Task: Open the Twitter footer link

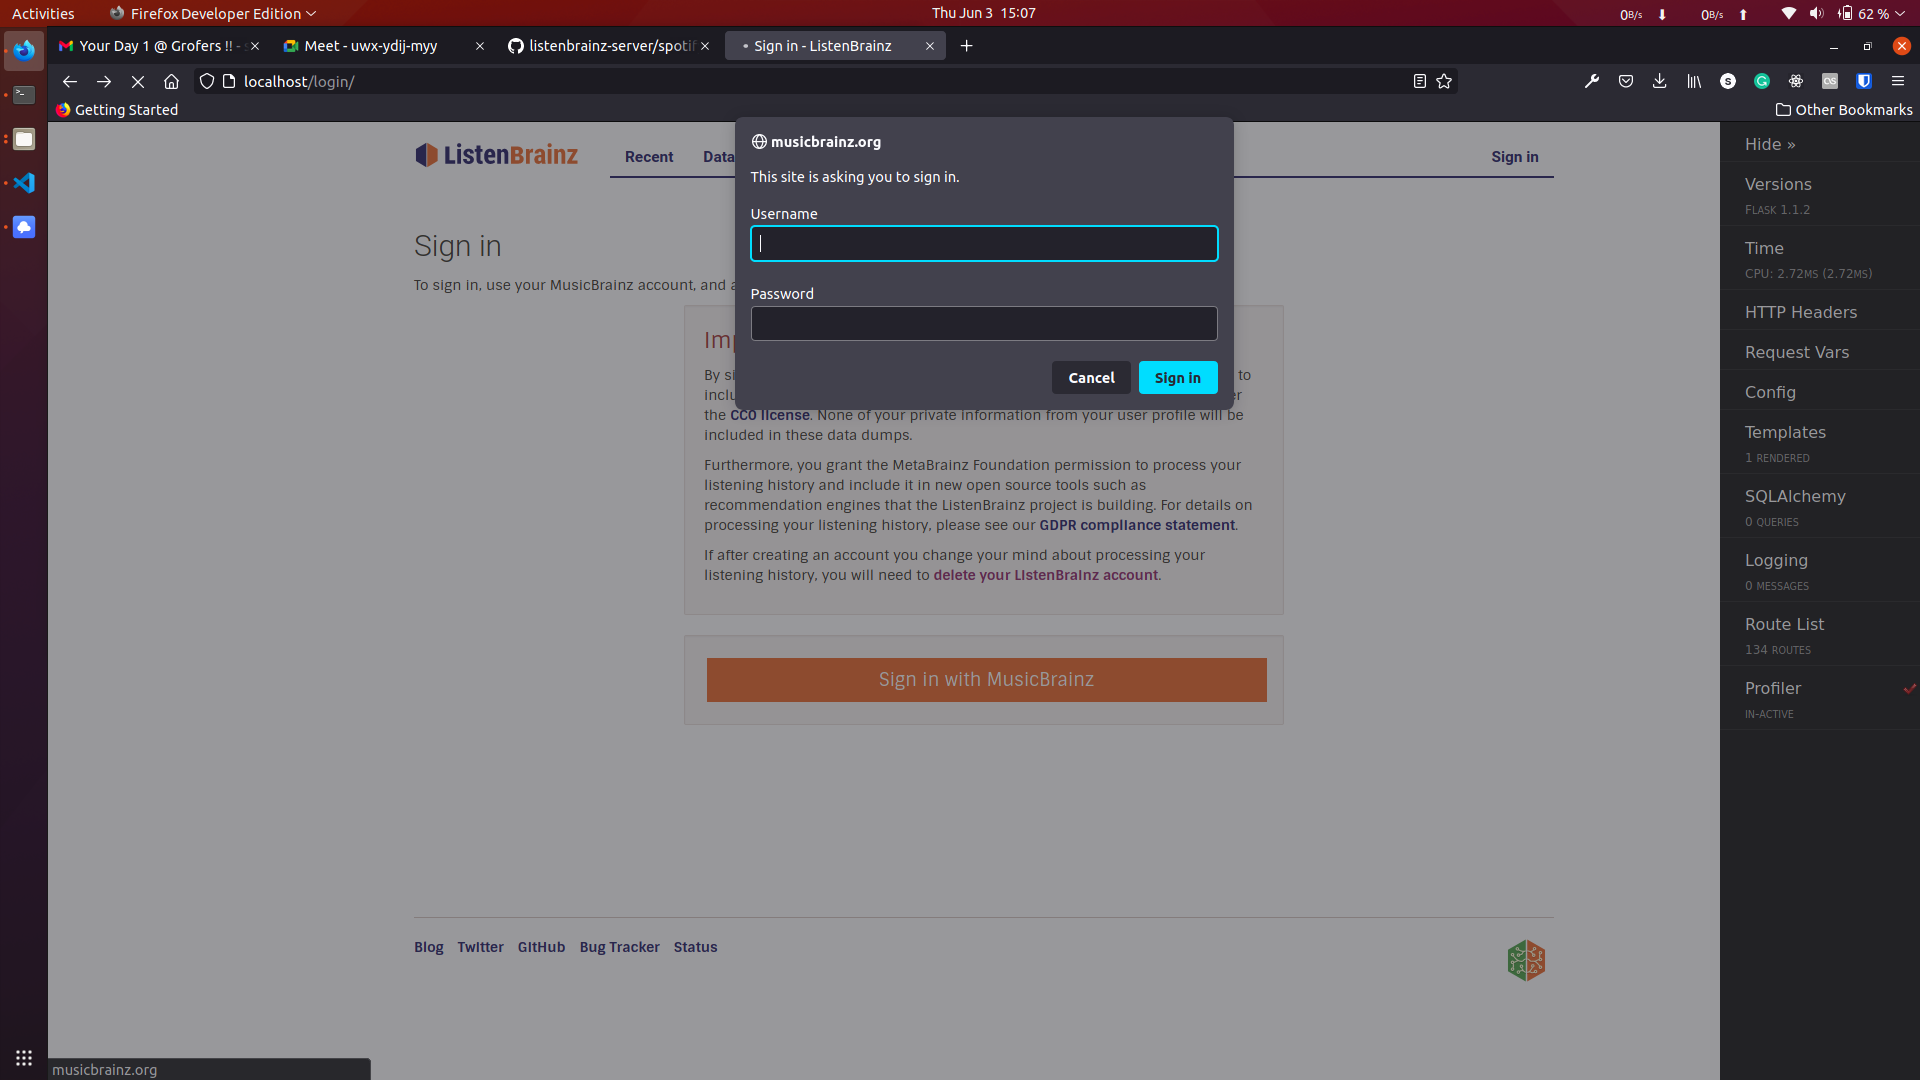Action: click(480, 947)
